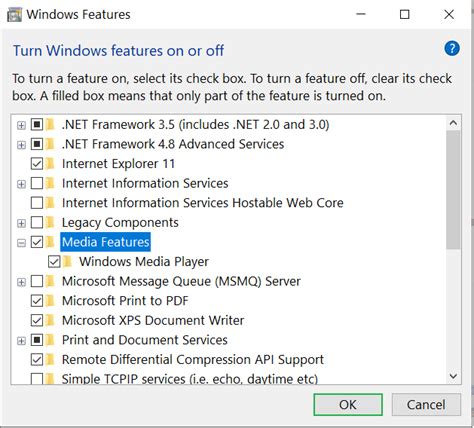474x428 pixels.
Task: Uncheck Internet Explorer 11
Action: click(x=37, y=164)
